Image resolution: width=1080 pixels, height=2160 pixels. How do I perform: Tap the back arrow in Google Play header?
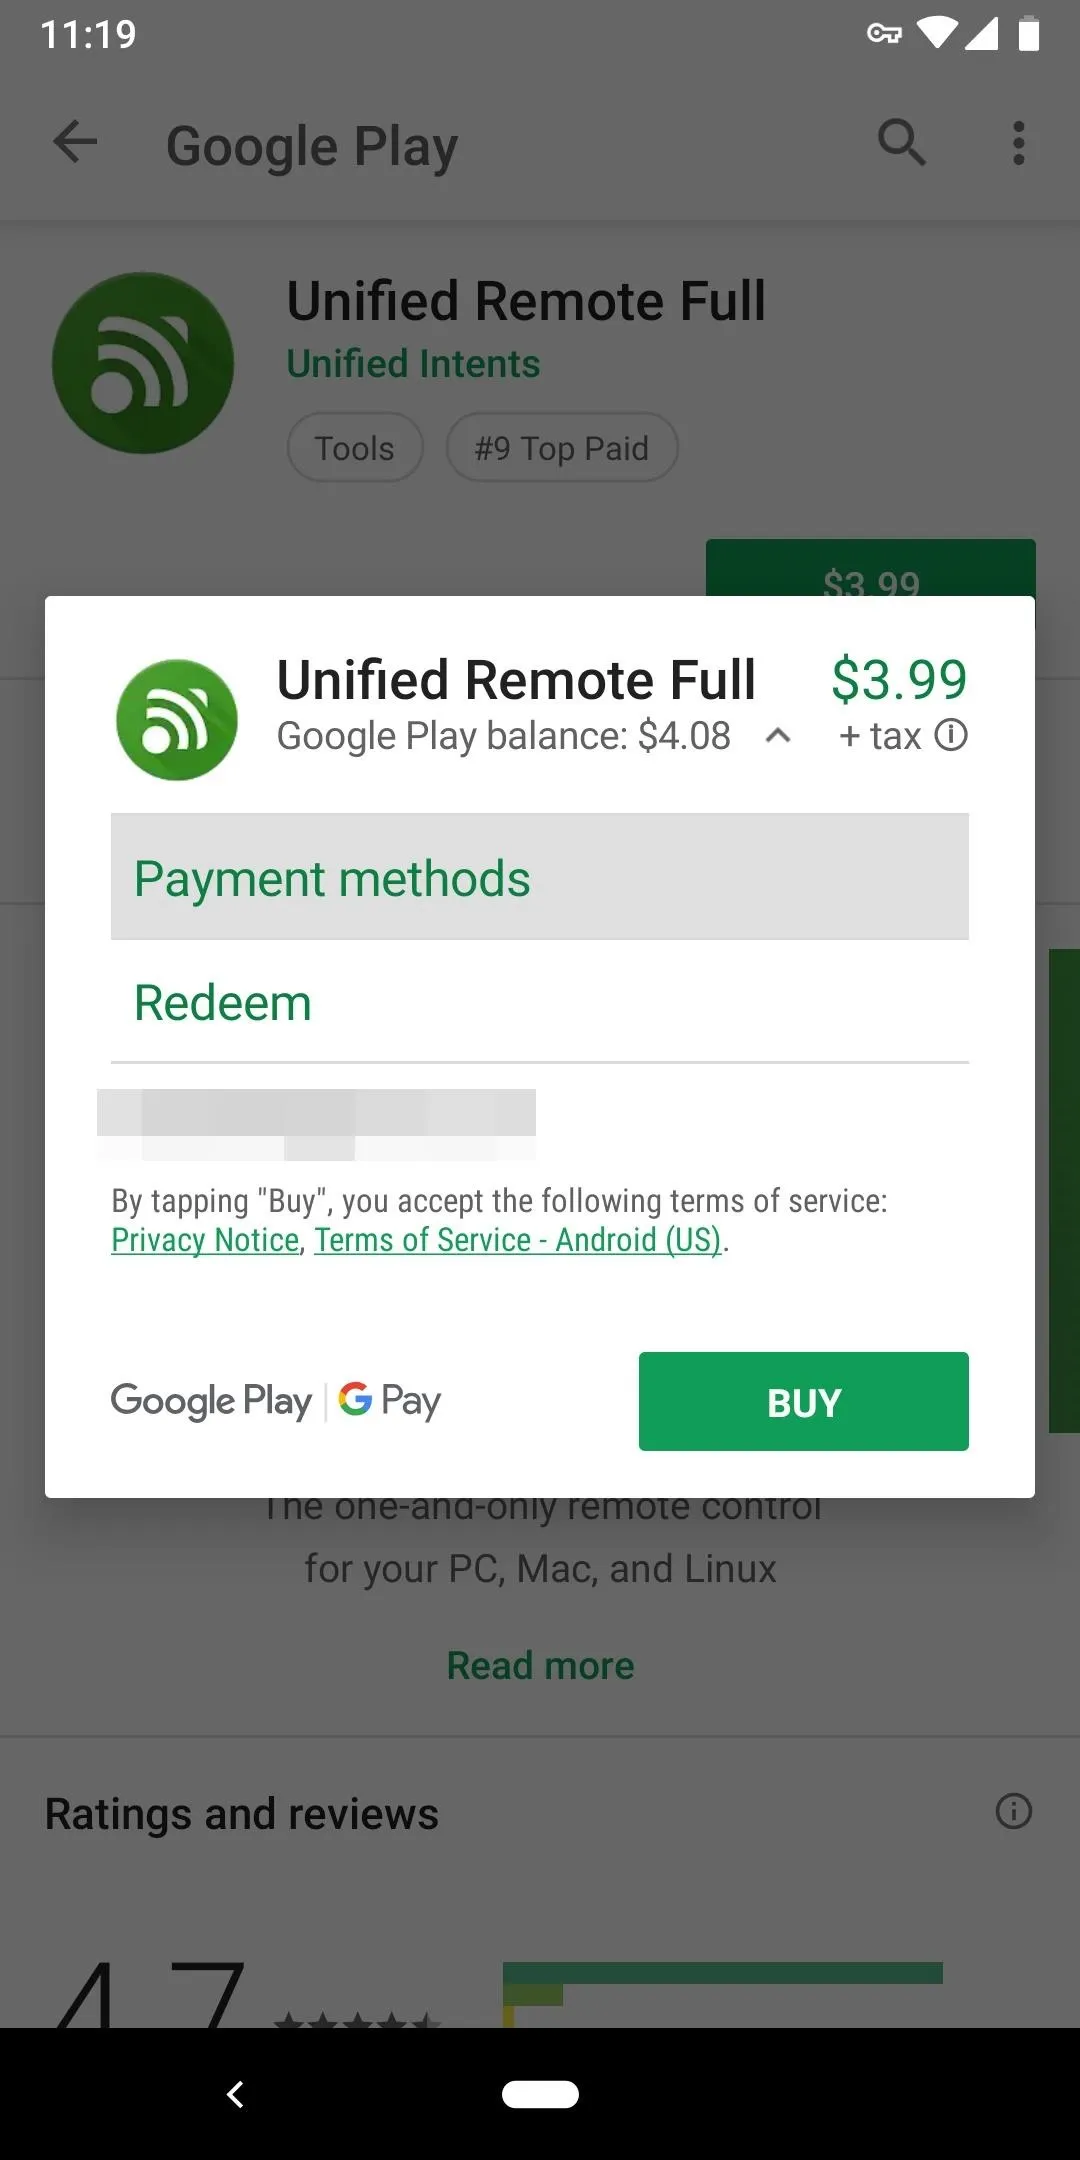(x=75, y=142)
